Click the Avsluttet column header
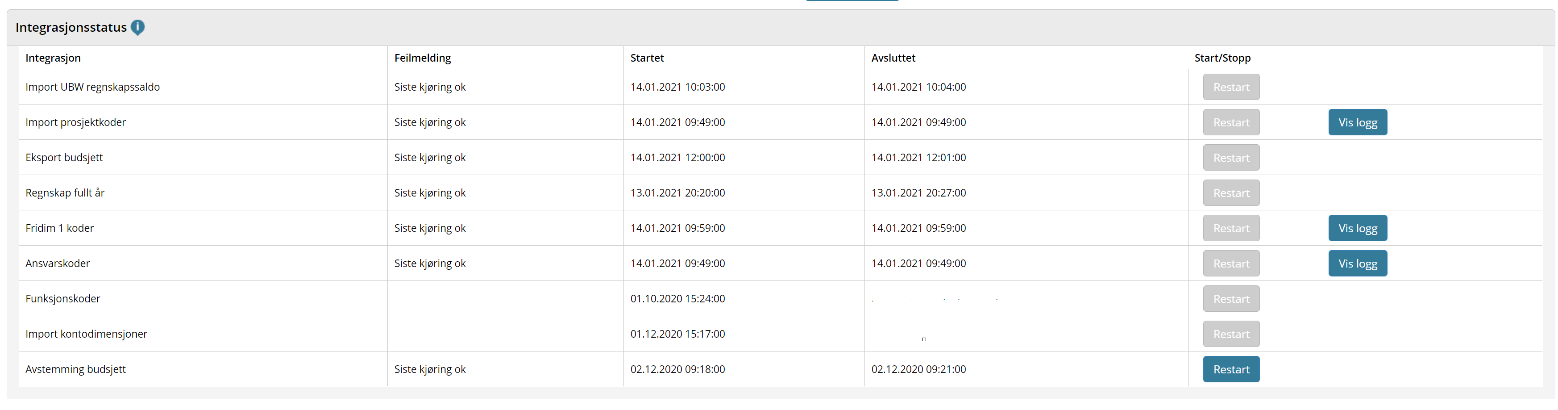The image size is (1558, 410). (x=893, y=58)
